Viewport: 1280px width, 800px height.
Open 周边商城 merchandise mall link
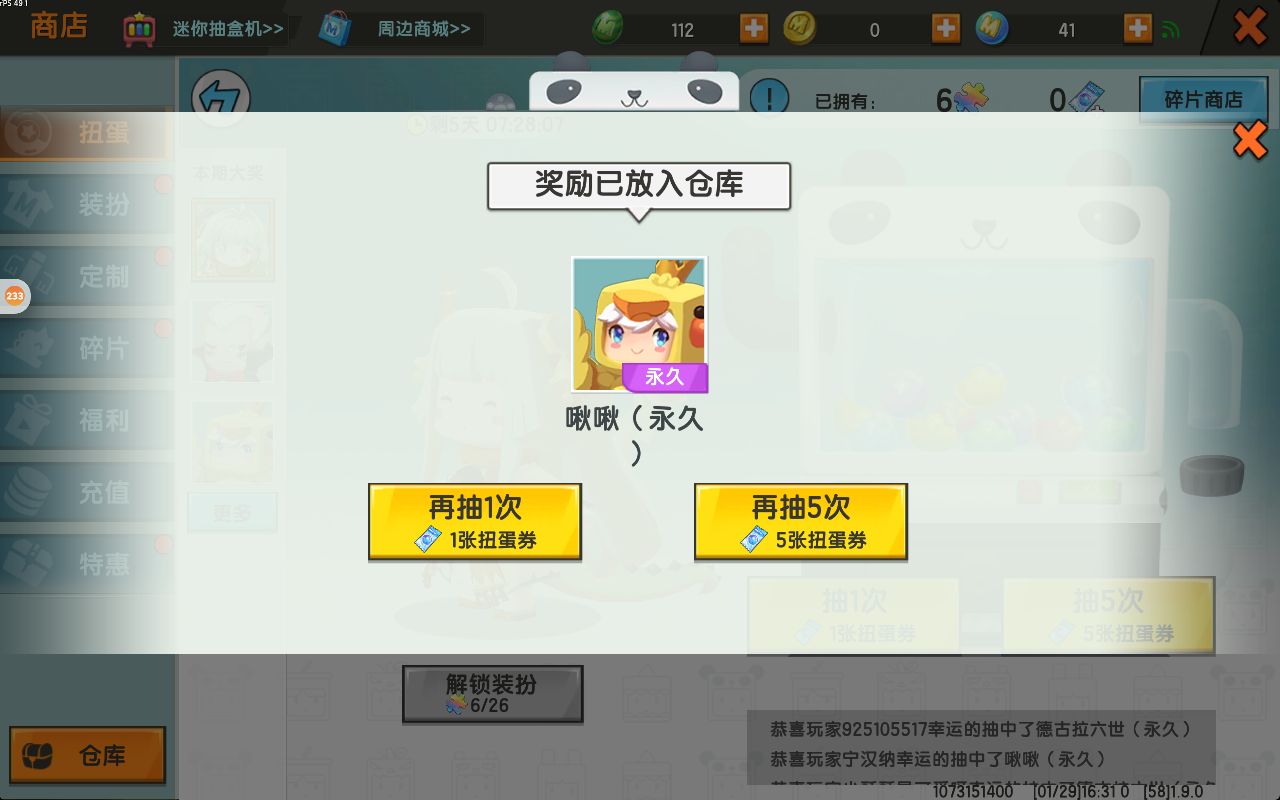(400, 29)
